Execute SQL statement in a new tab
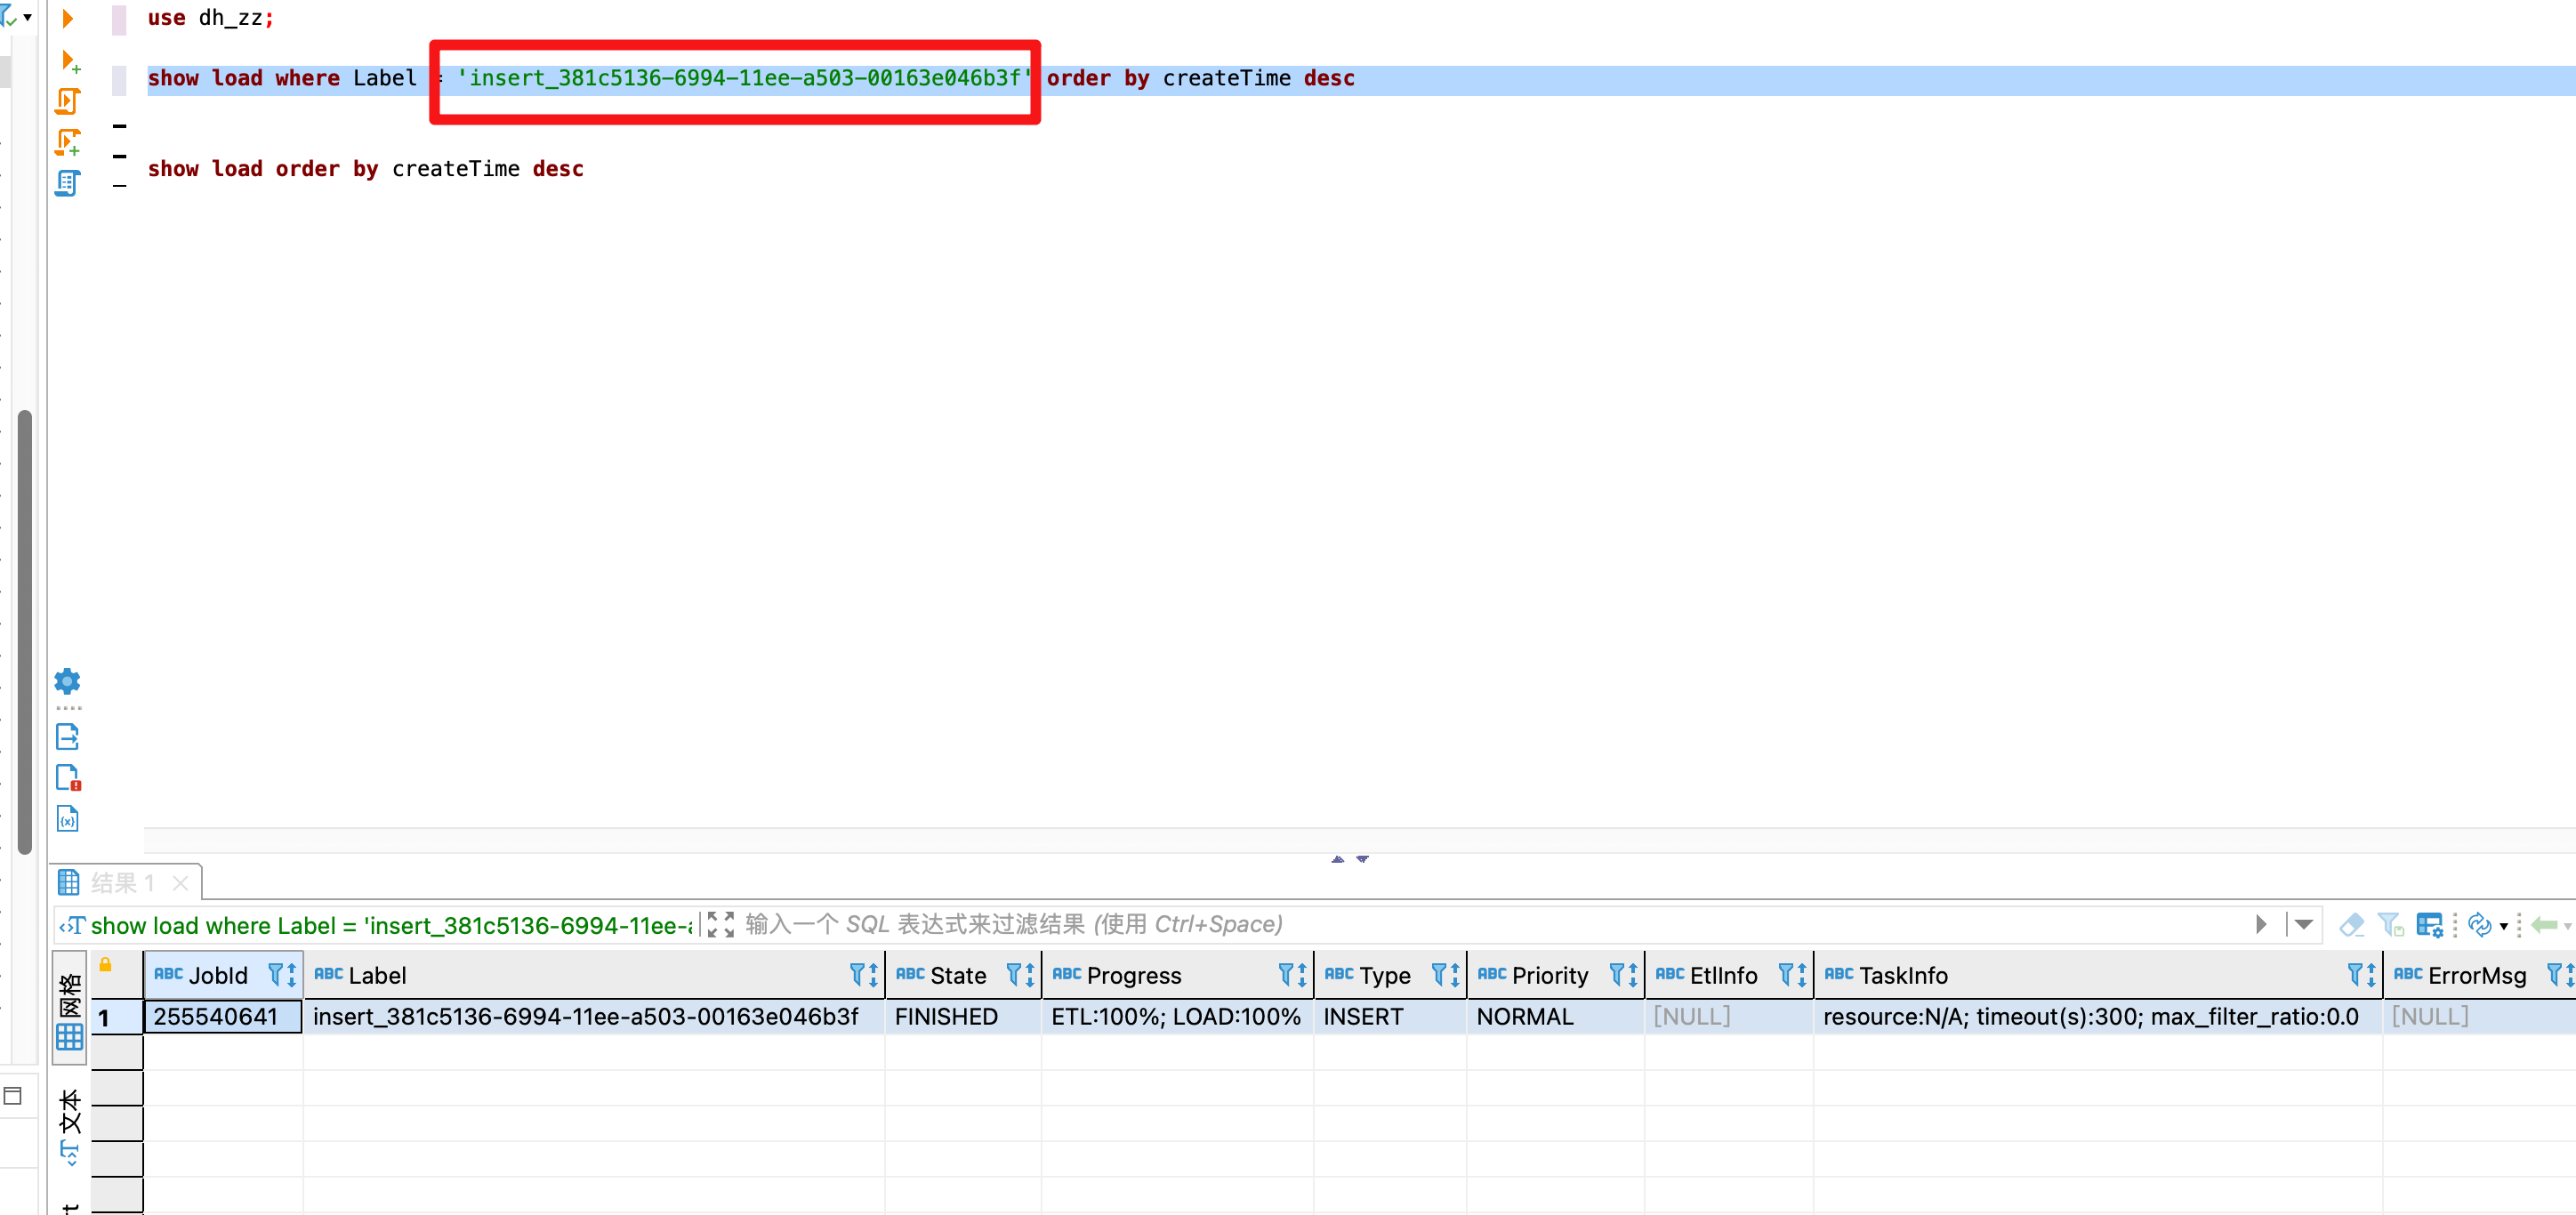 pos(69,61)
